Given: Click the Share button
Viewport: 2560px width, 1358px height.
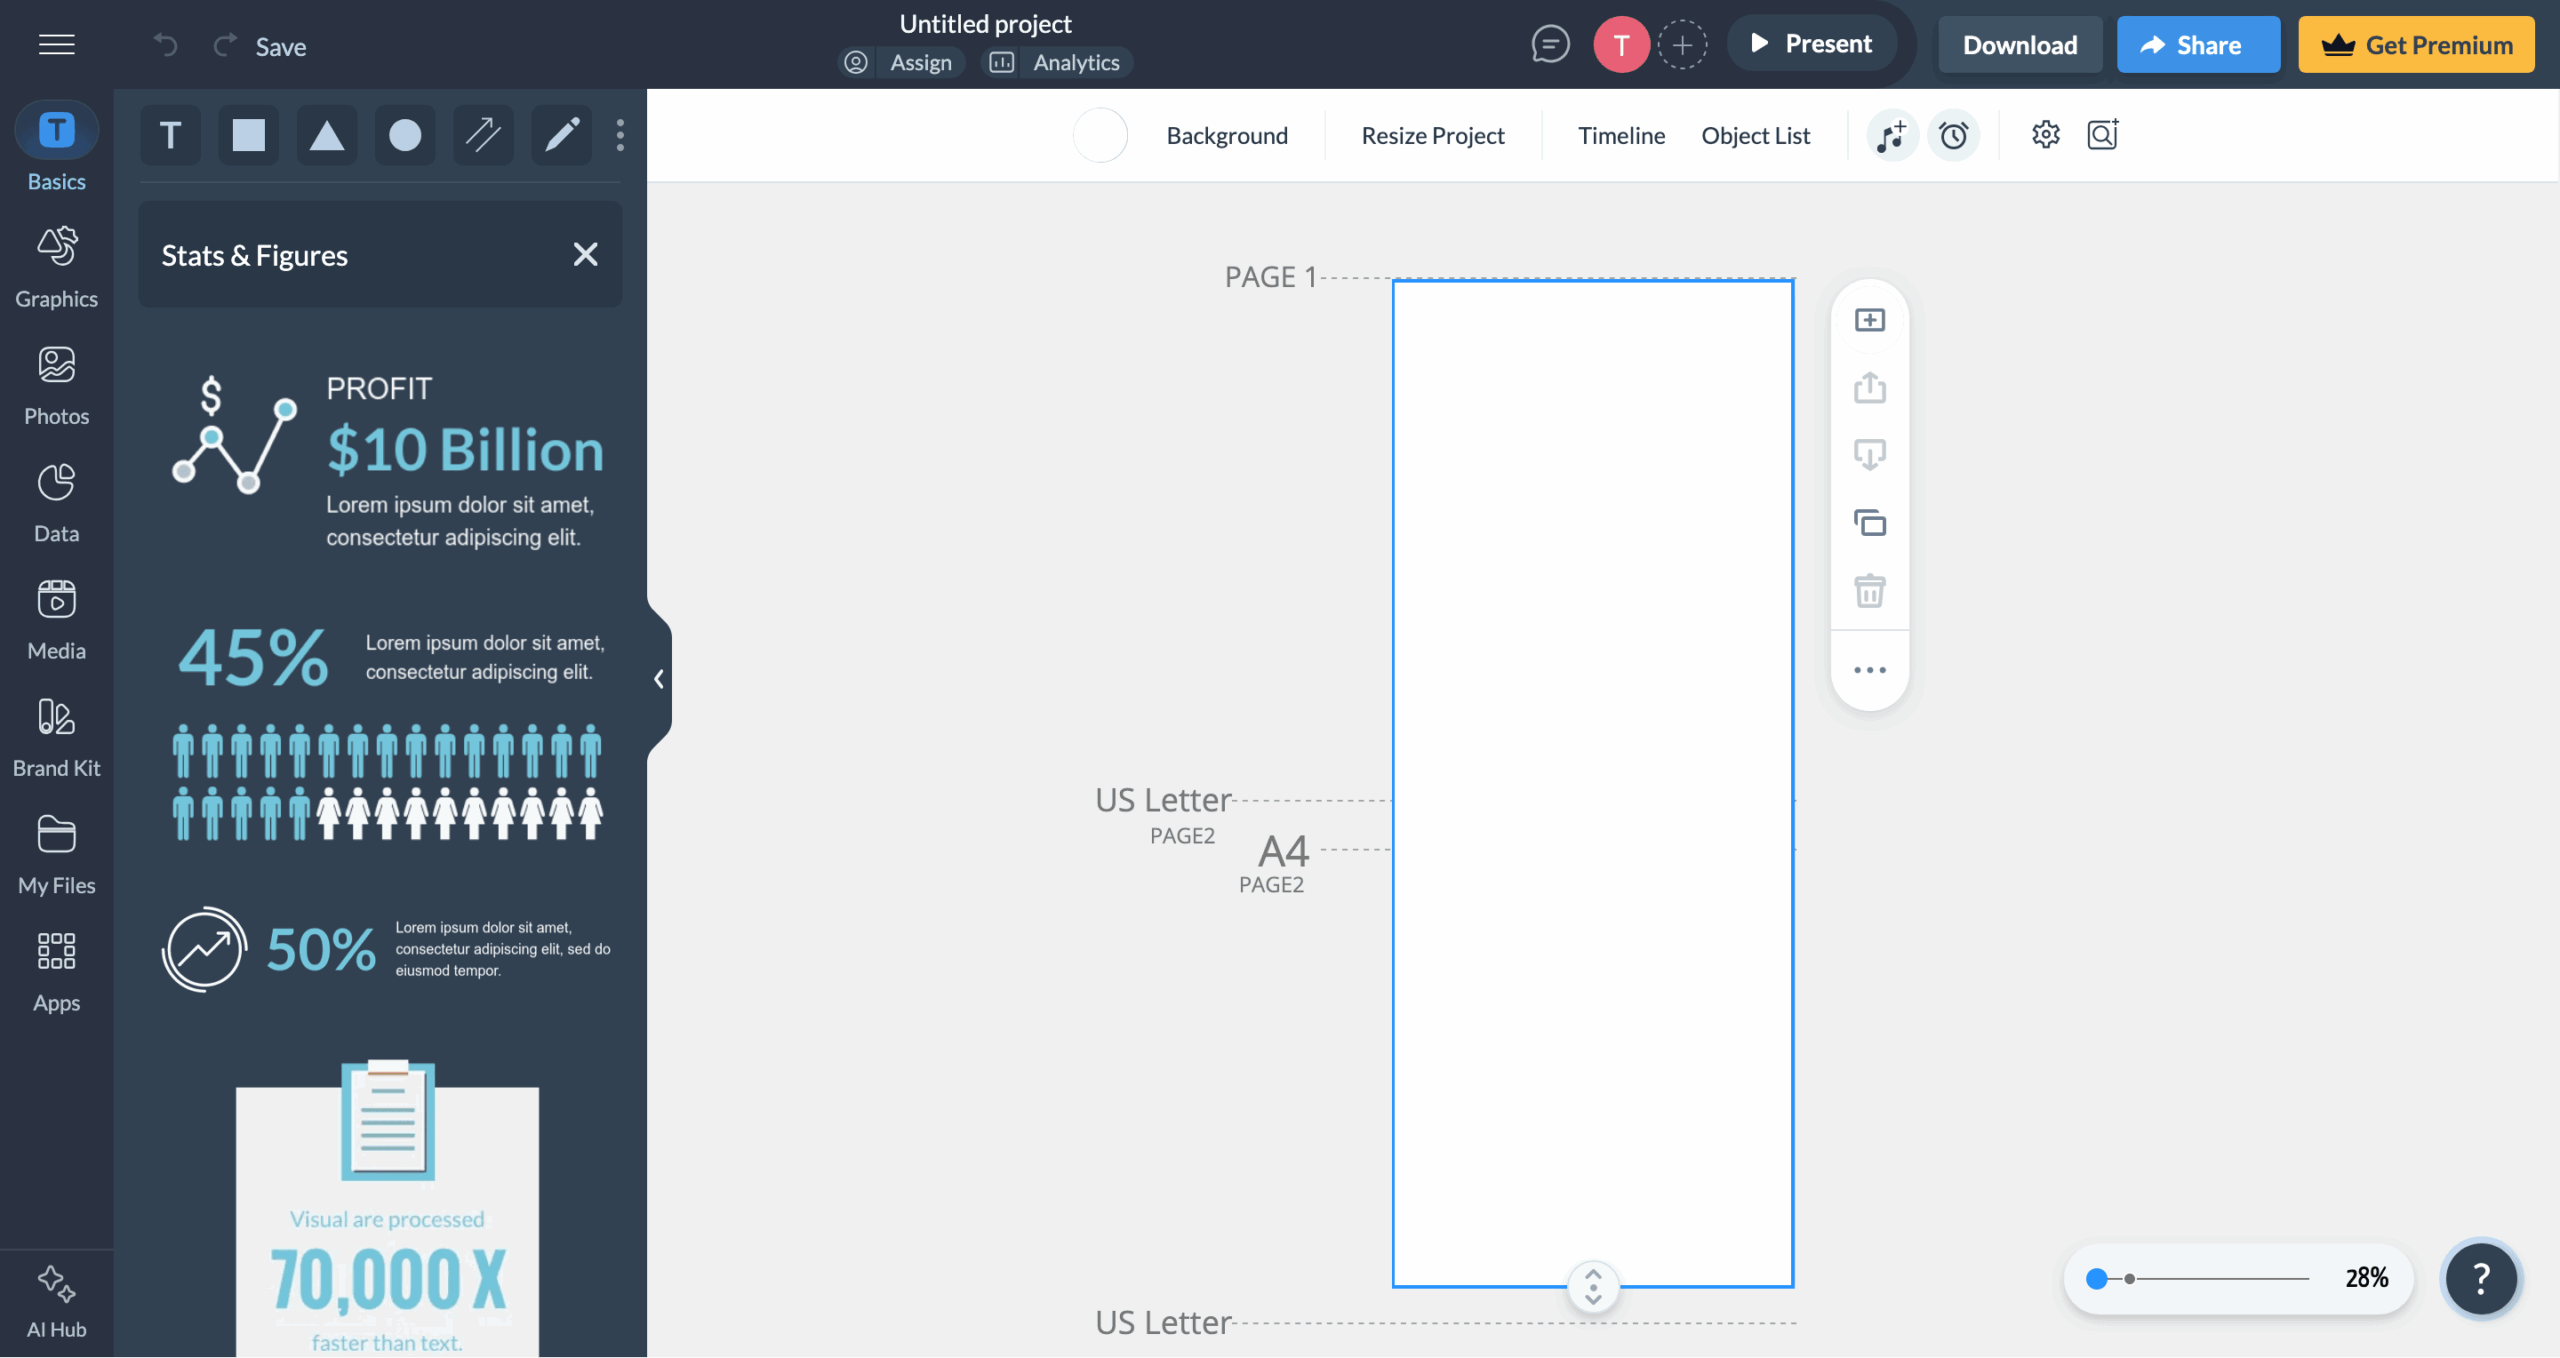Looking at the screenshot, I should click(x=2198, y=45).
